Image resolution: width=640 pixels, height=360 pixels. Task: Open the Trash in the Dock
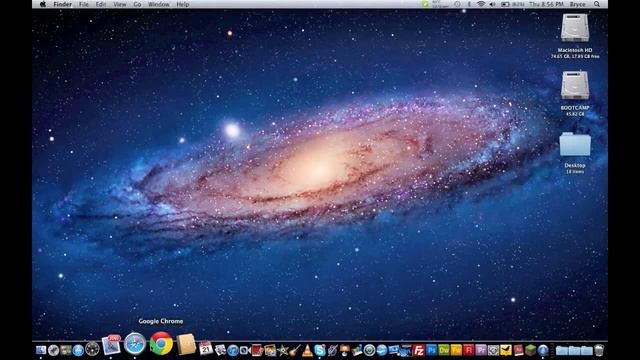(599, 350)
